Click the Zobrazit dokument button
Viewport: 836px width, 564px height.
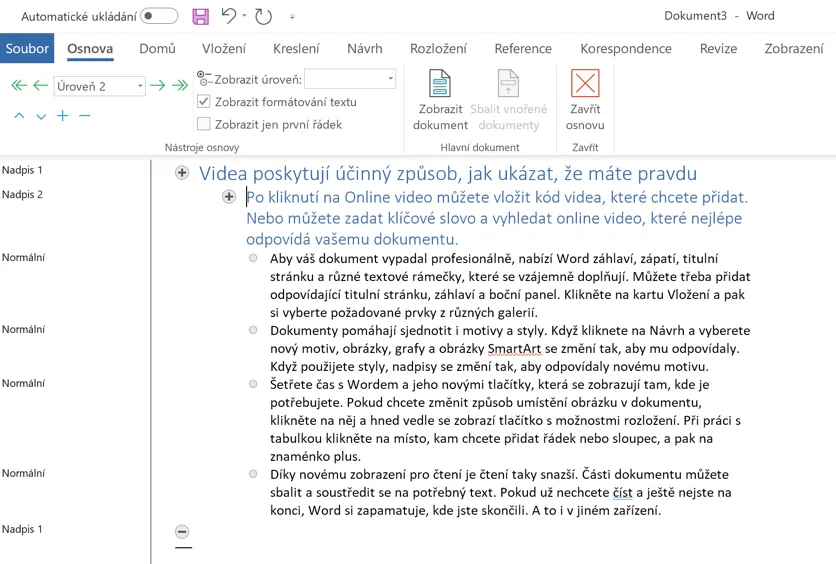click(x=440, y=100)
